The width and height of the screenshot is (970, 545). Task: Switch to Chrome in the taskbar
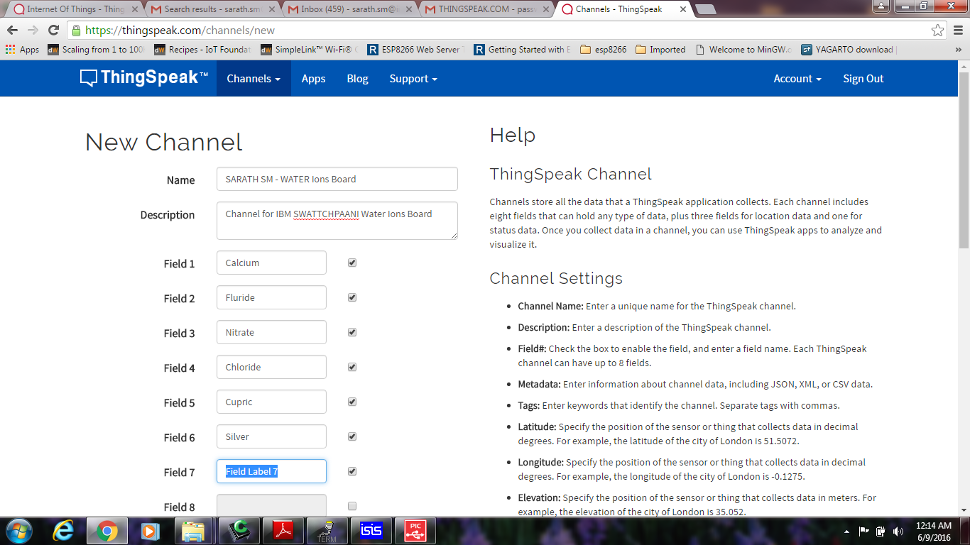click(106, 531)
